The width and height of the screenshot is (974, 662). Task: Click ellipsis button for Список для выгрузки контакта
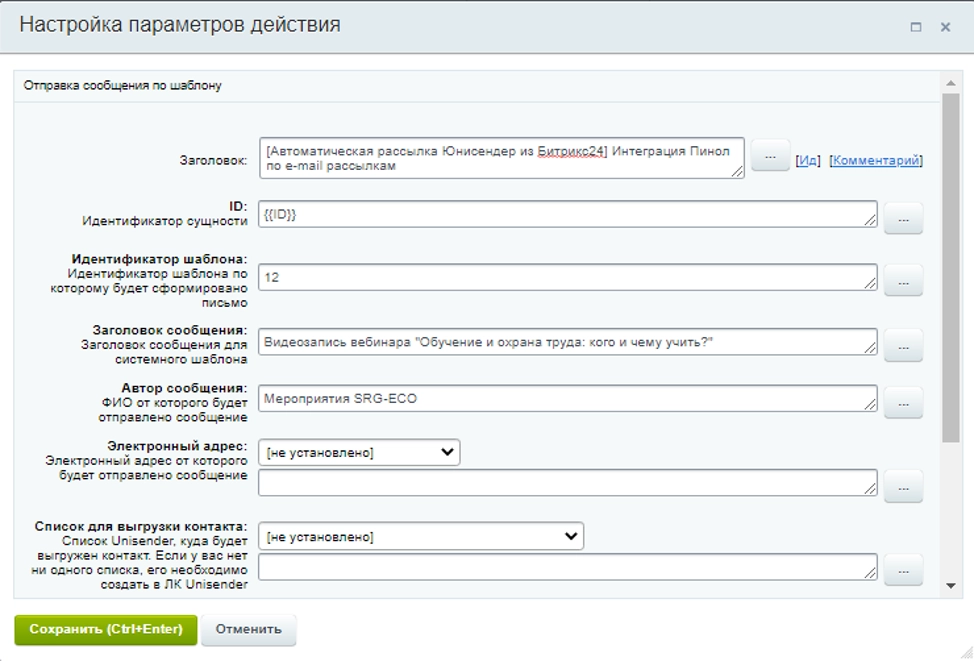pos(903,570)
